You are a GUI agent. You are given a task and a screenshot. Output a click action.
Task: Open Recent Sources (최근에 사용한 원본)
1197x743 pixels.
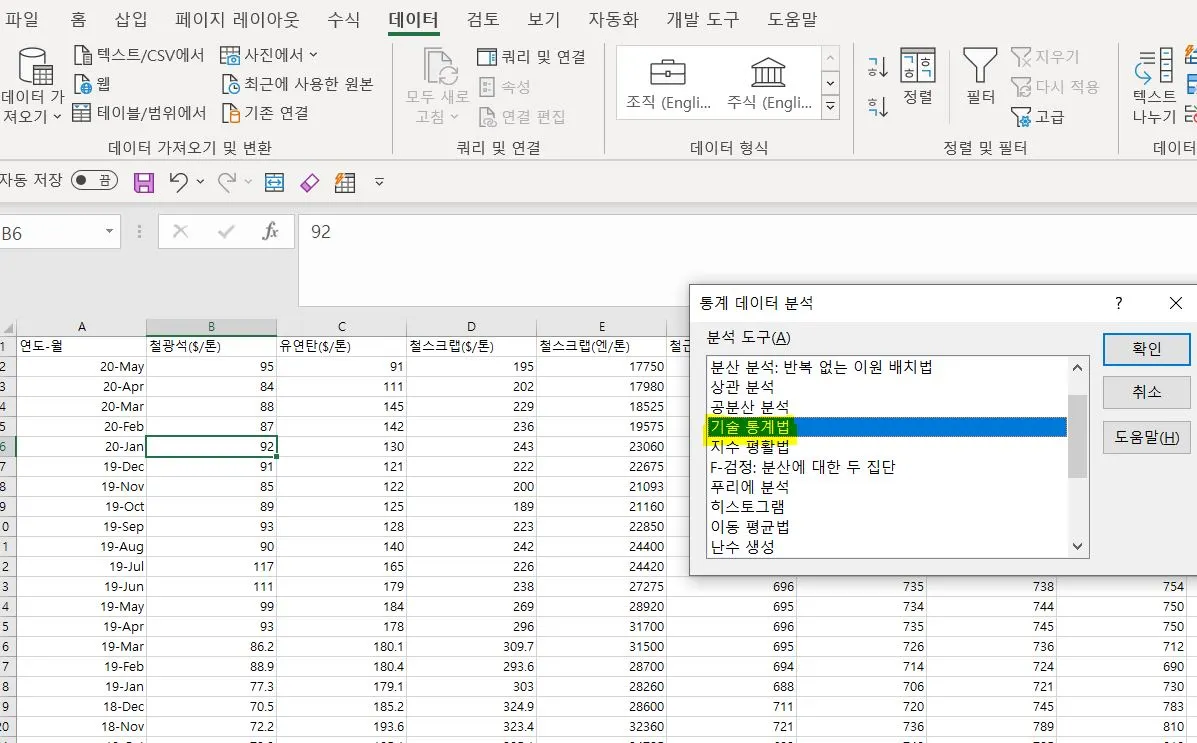pos(297,84)
